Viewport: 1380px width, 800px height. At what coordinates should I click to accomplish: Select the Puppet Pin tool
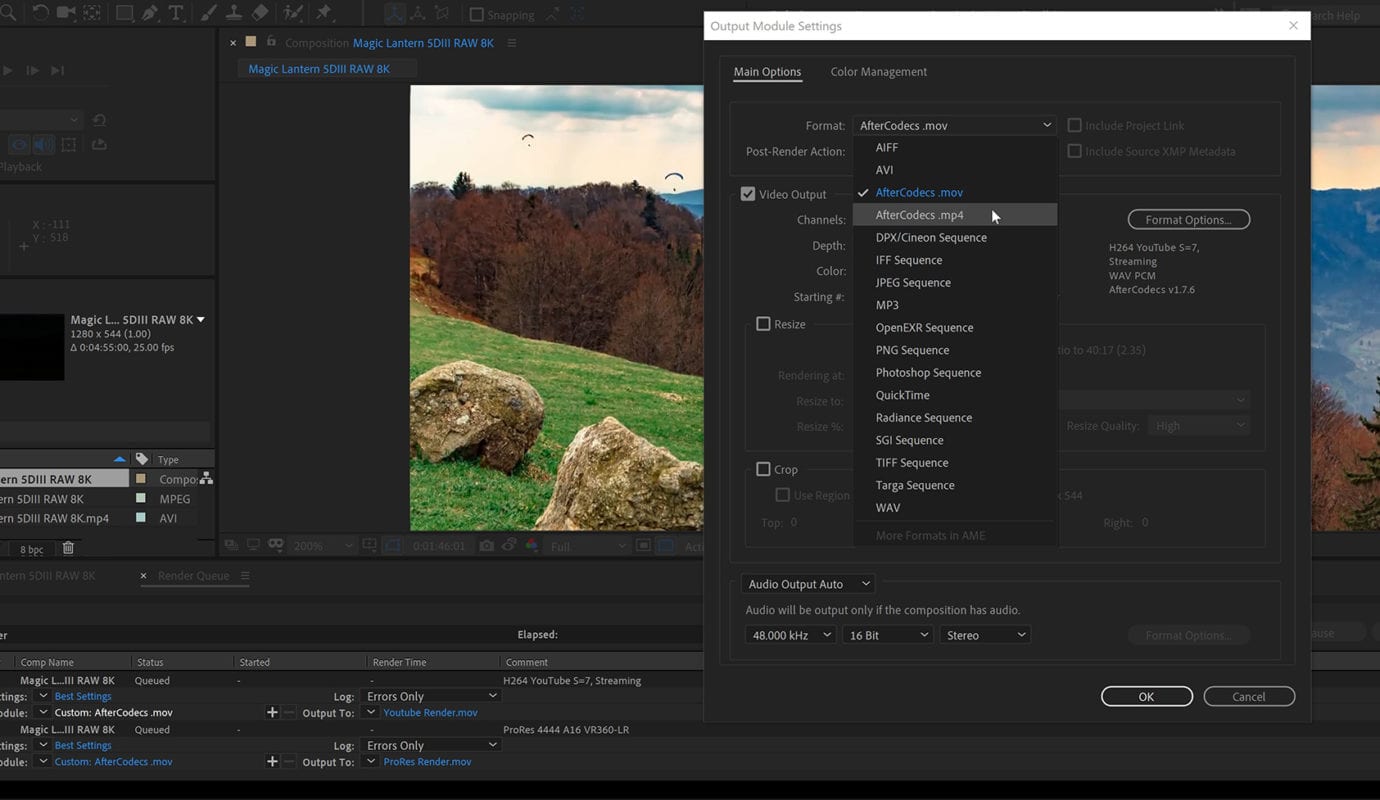325,13
